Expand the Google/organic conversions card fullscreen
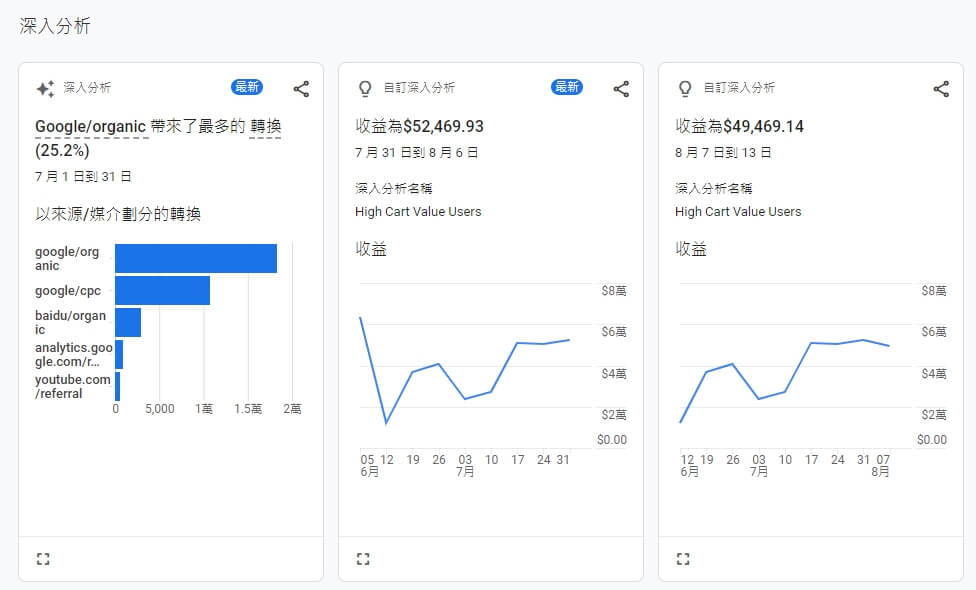This screenshot has width=976, height=590. point(43,559)
